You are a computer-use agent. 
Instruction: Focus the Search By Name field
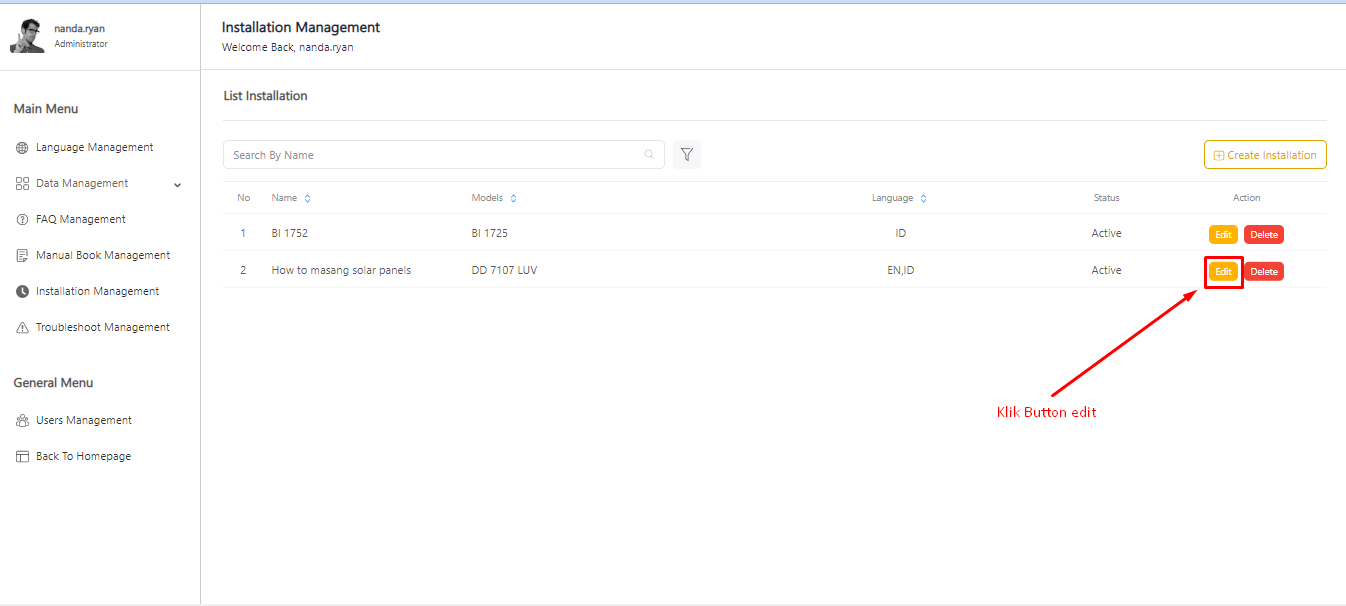435,155
